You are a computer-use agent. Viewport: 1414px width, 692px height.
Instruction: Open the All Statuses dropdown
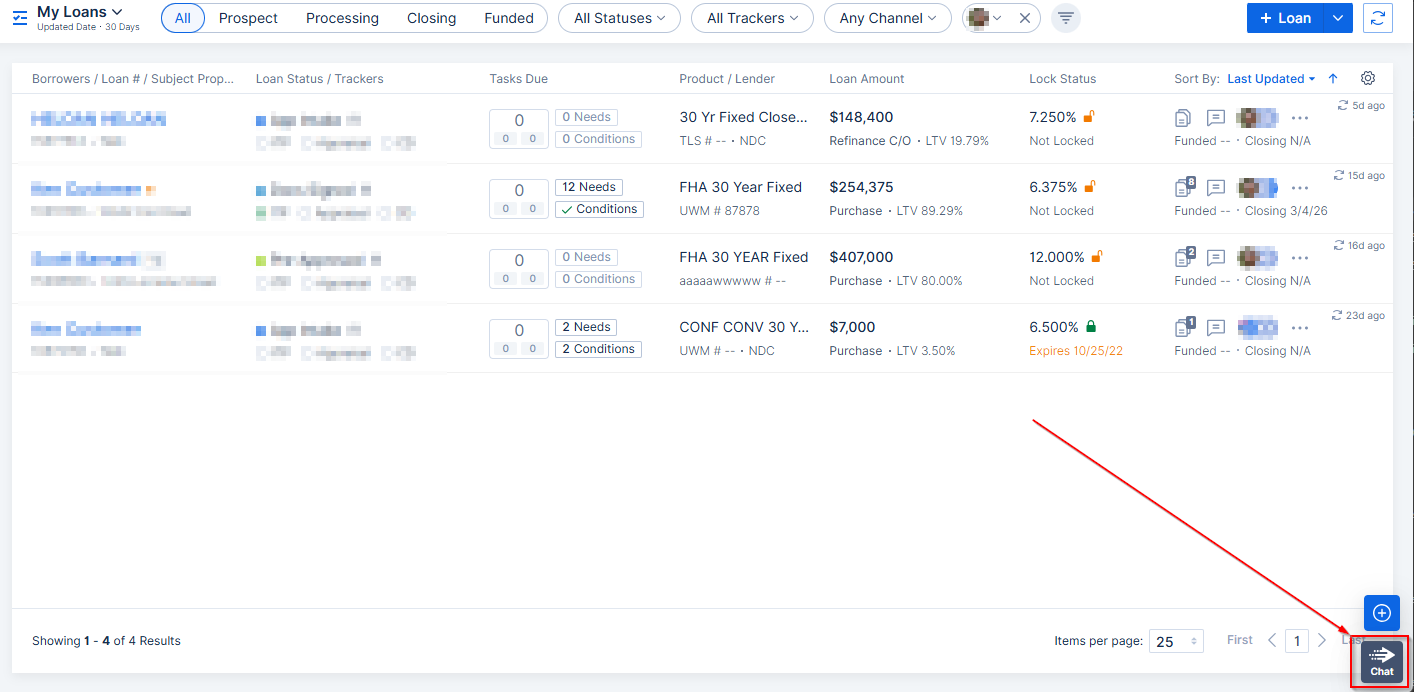pos(618,18)
